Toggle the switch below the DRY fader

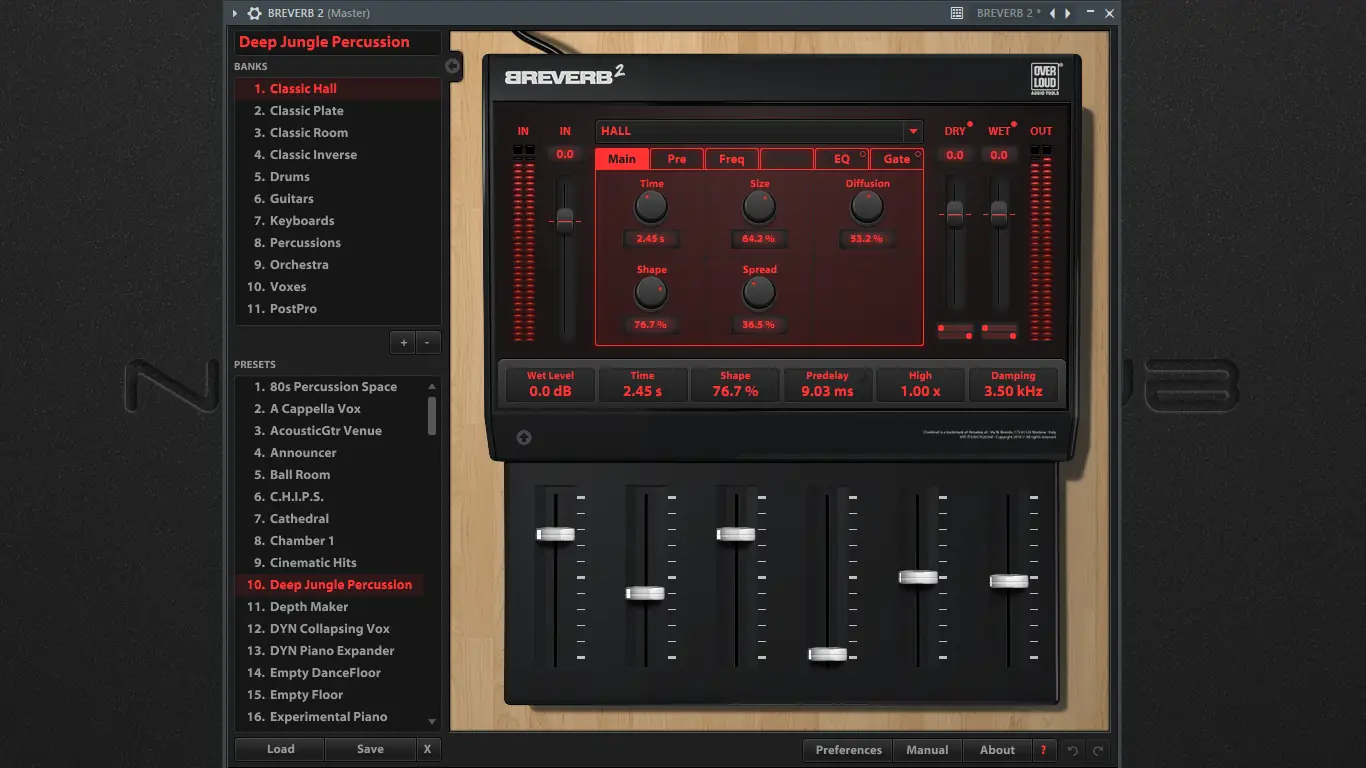[955, 331]
